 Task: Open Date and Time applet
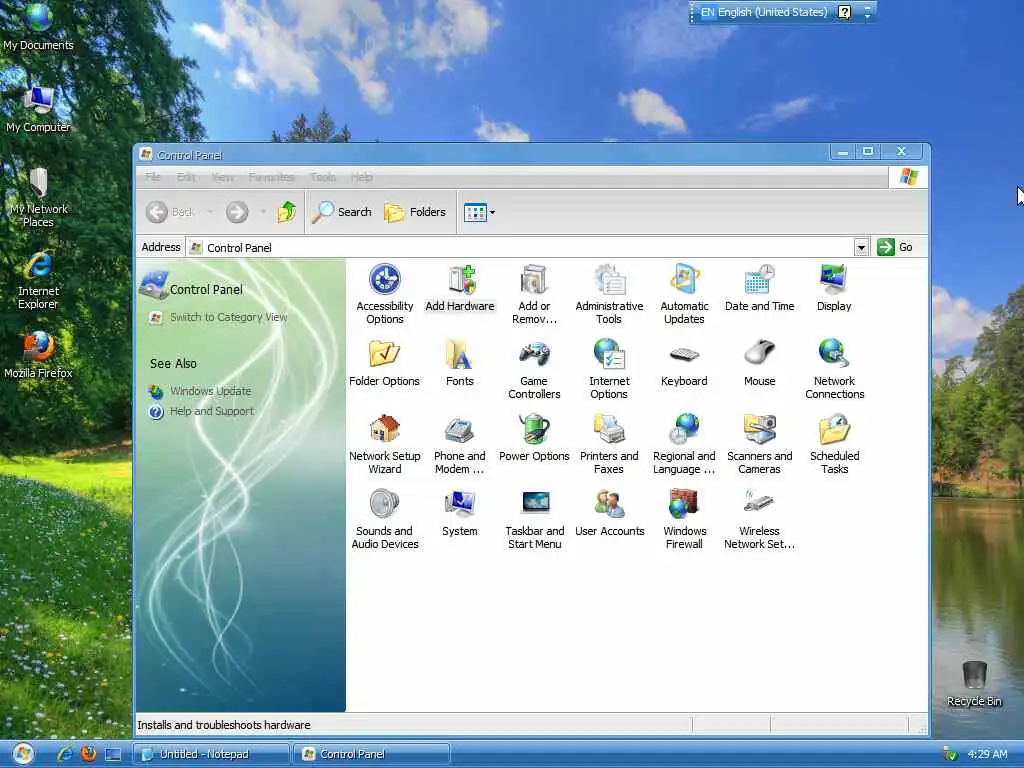click(x=760, y=287)
